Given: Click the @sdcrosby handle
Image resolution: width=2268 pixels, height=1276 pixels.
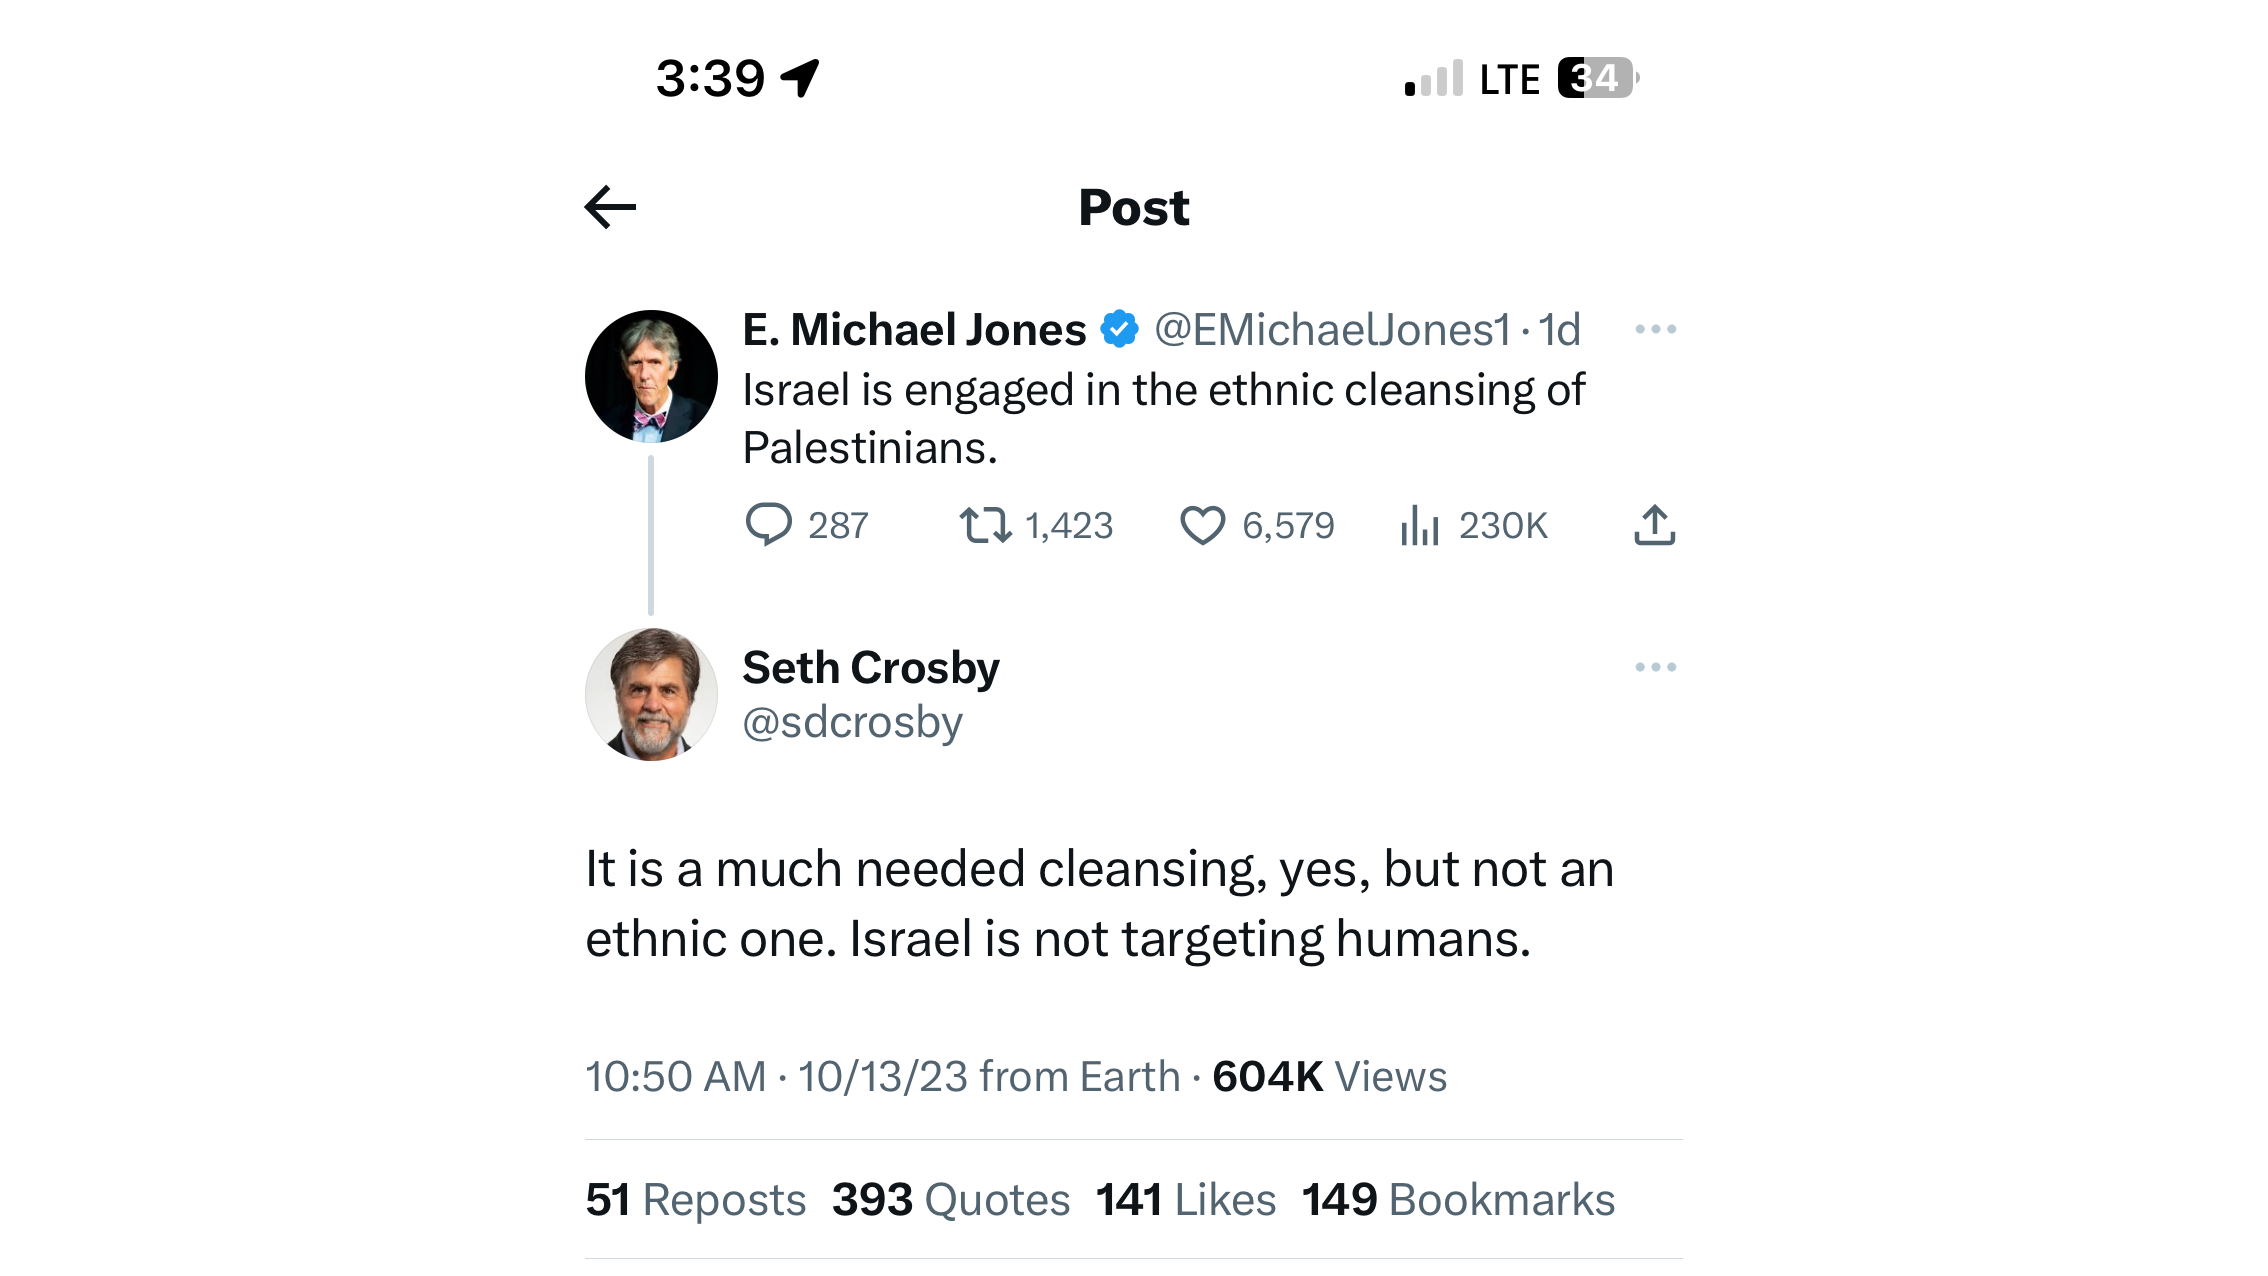Looking at the screenshot, I should (852, 722).
